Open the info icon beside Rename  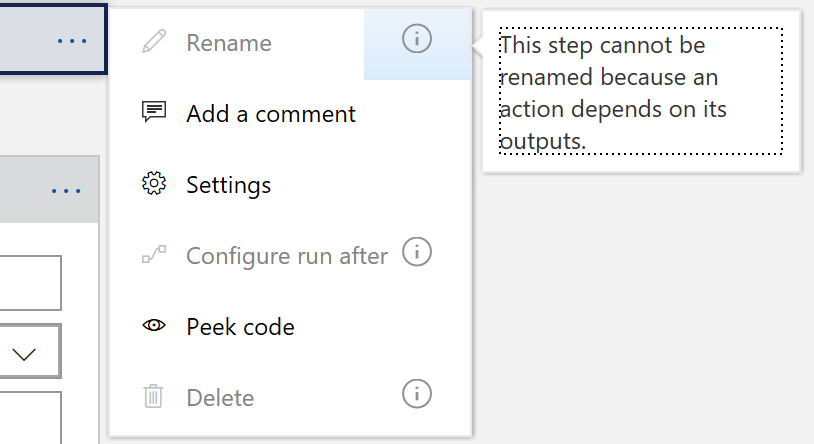pyautogui.click(x=417, y=39)
